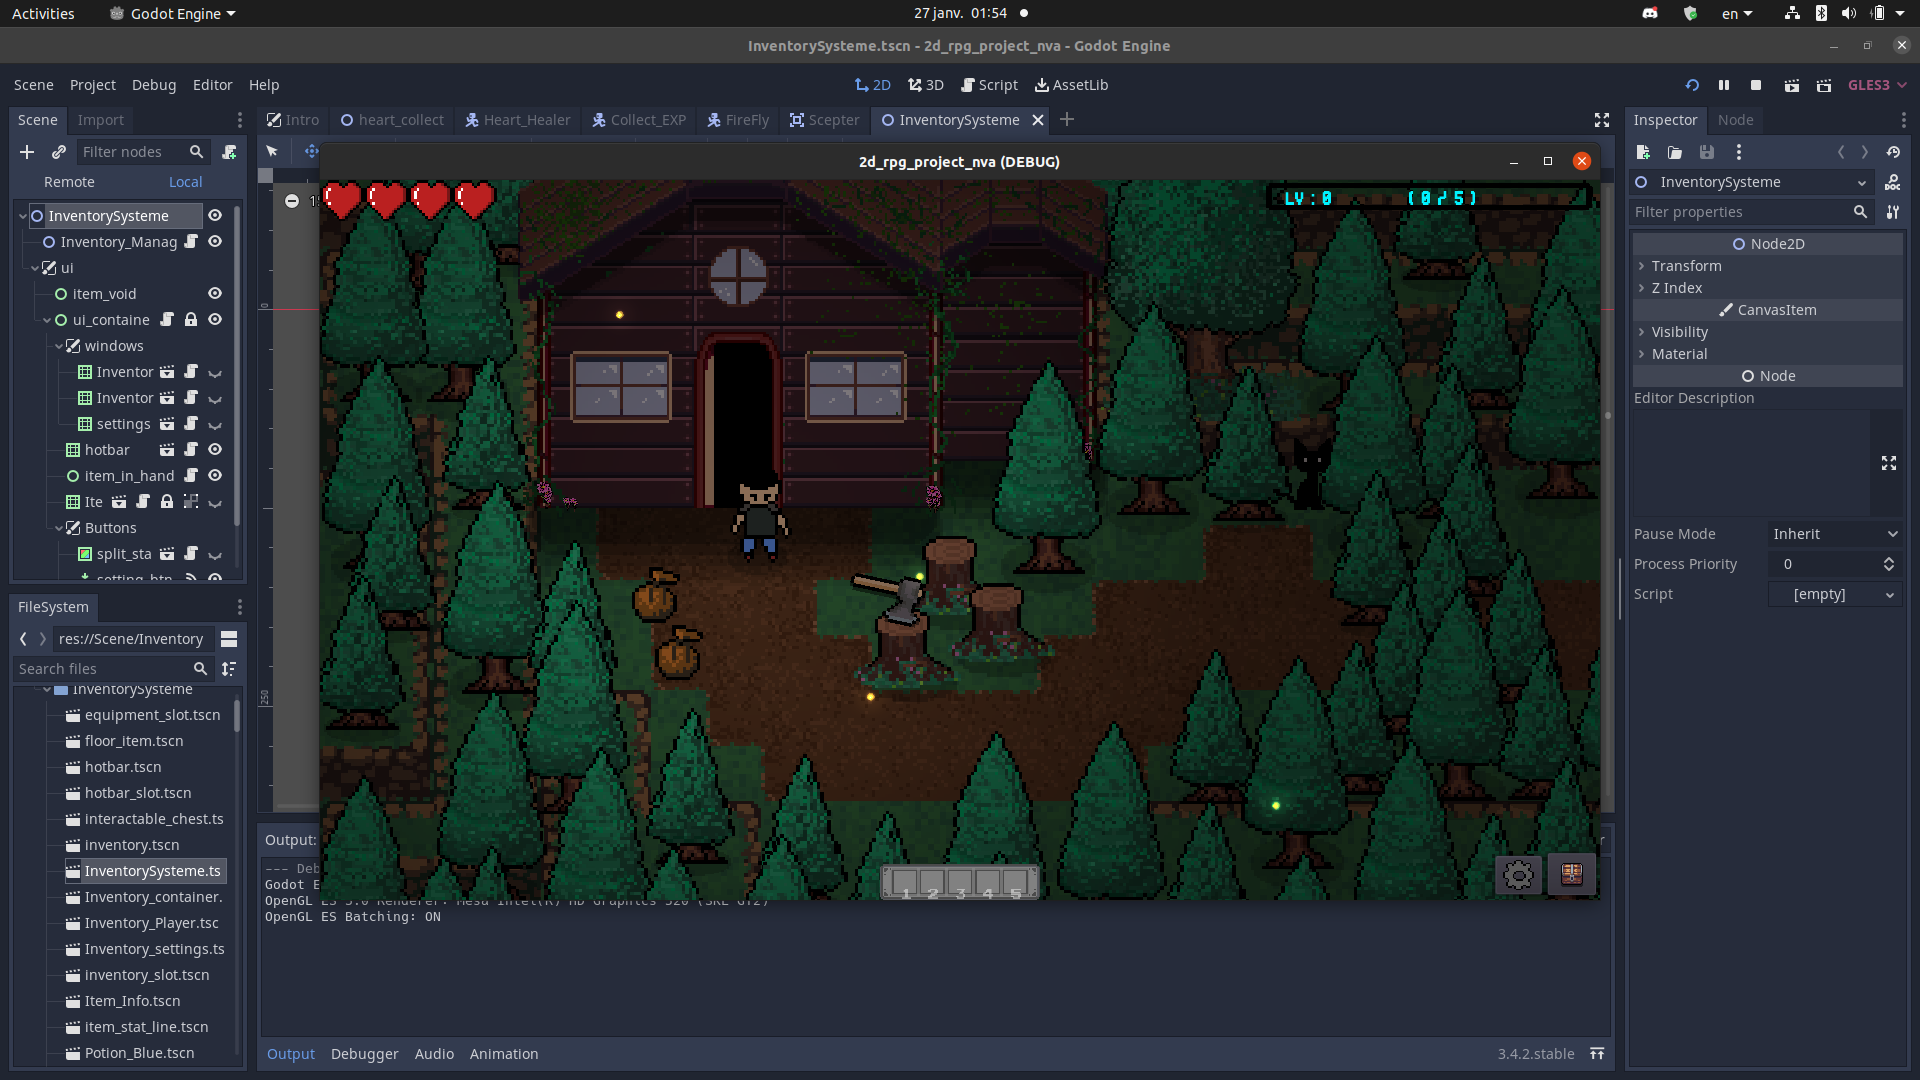This screenshot has height=1080, width=1920.
Task: Open the Scene menu
Action: click(x=33, y=84)
